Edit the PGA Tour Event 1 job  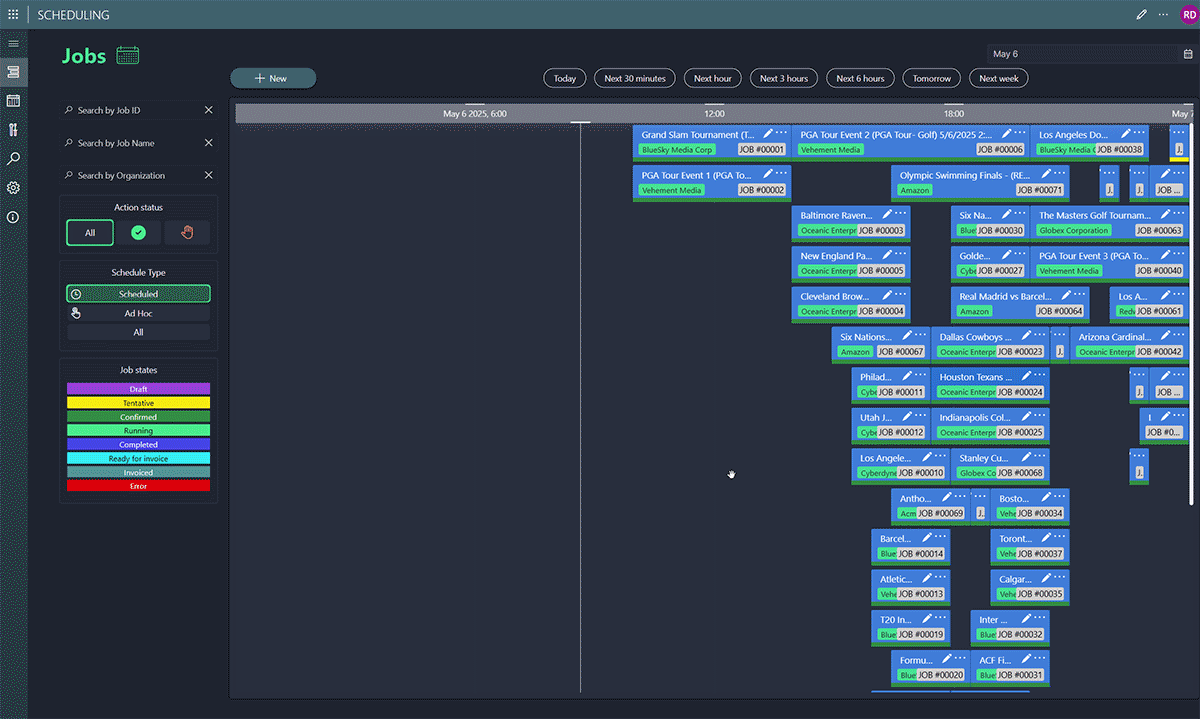coord(768,174)
